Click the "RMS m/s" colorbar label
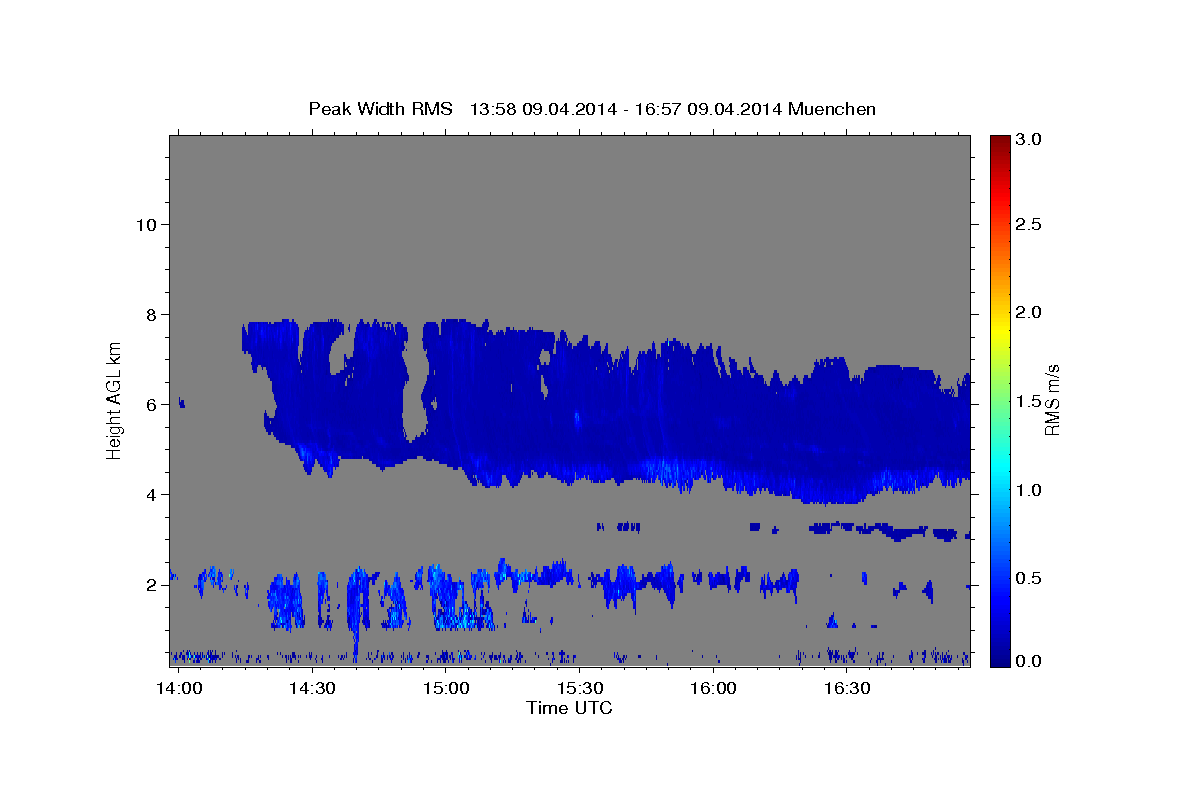 coord(1052,401)
